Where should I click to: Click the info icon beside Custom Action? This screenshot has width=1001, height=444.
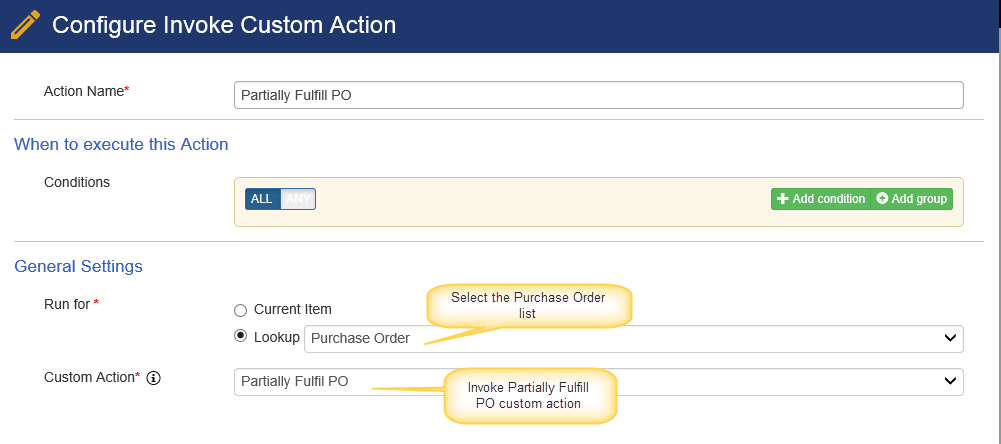point(153,378)
